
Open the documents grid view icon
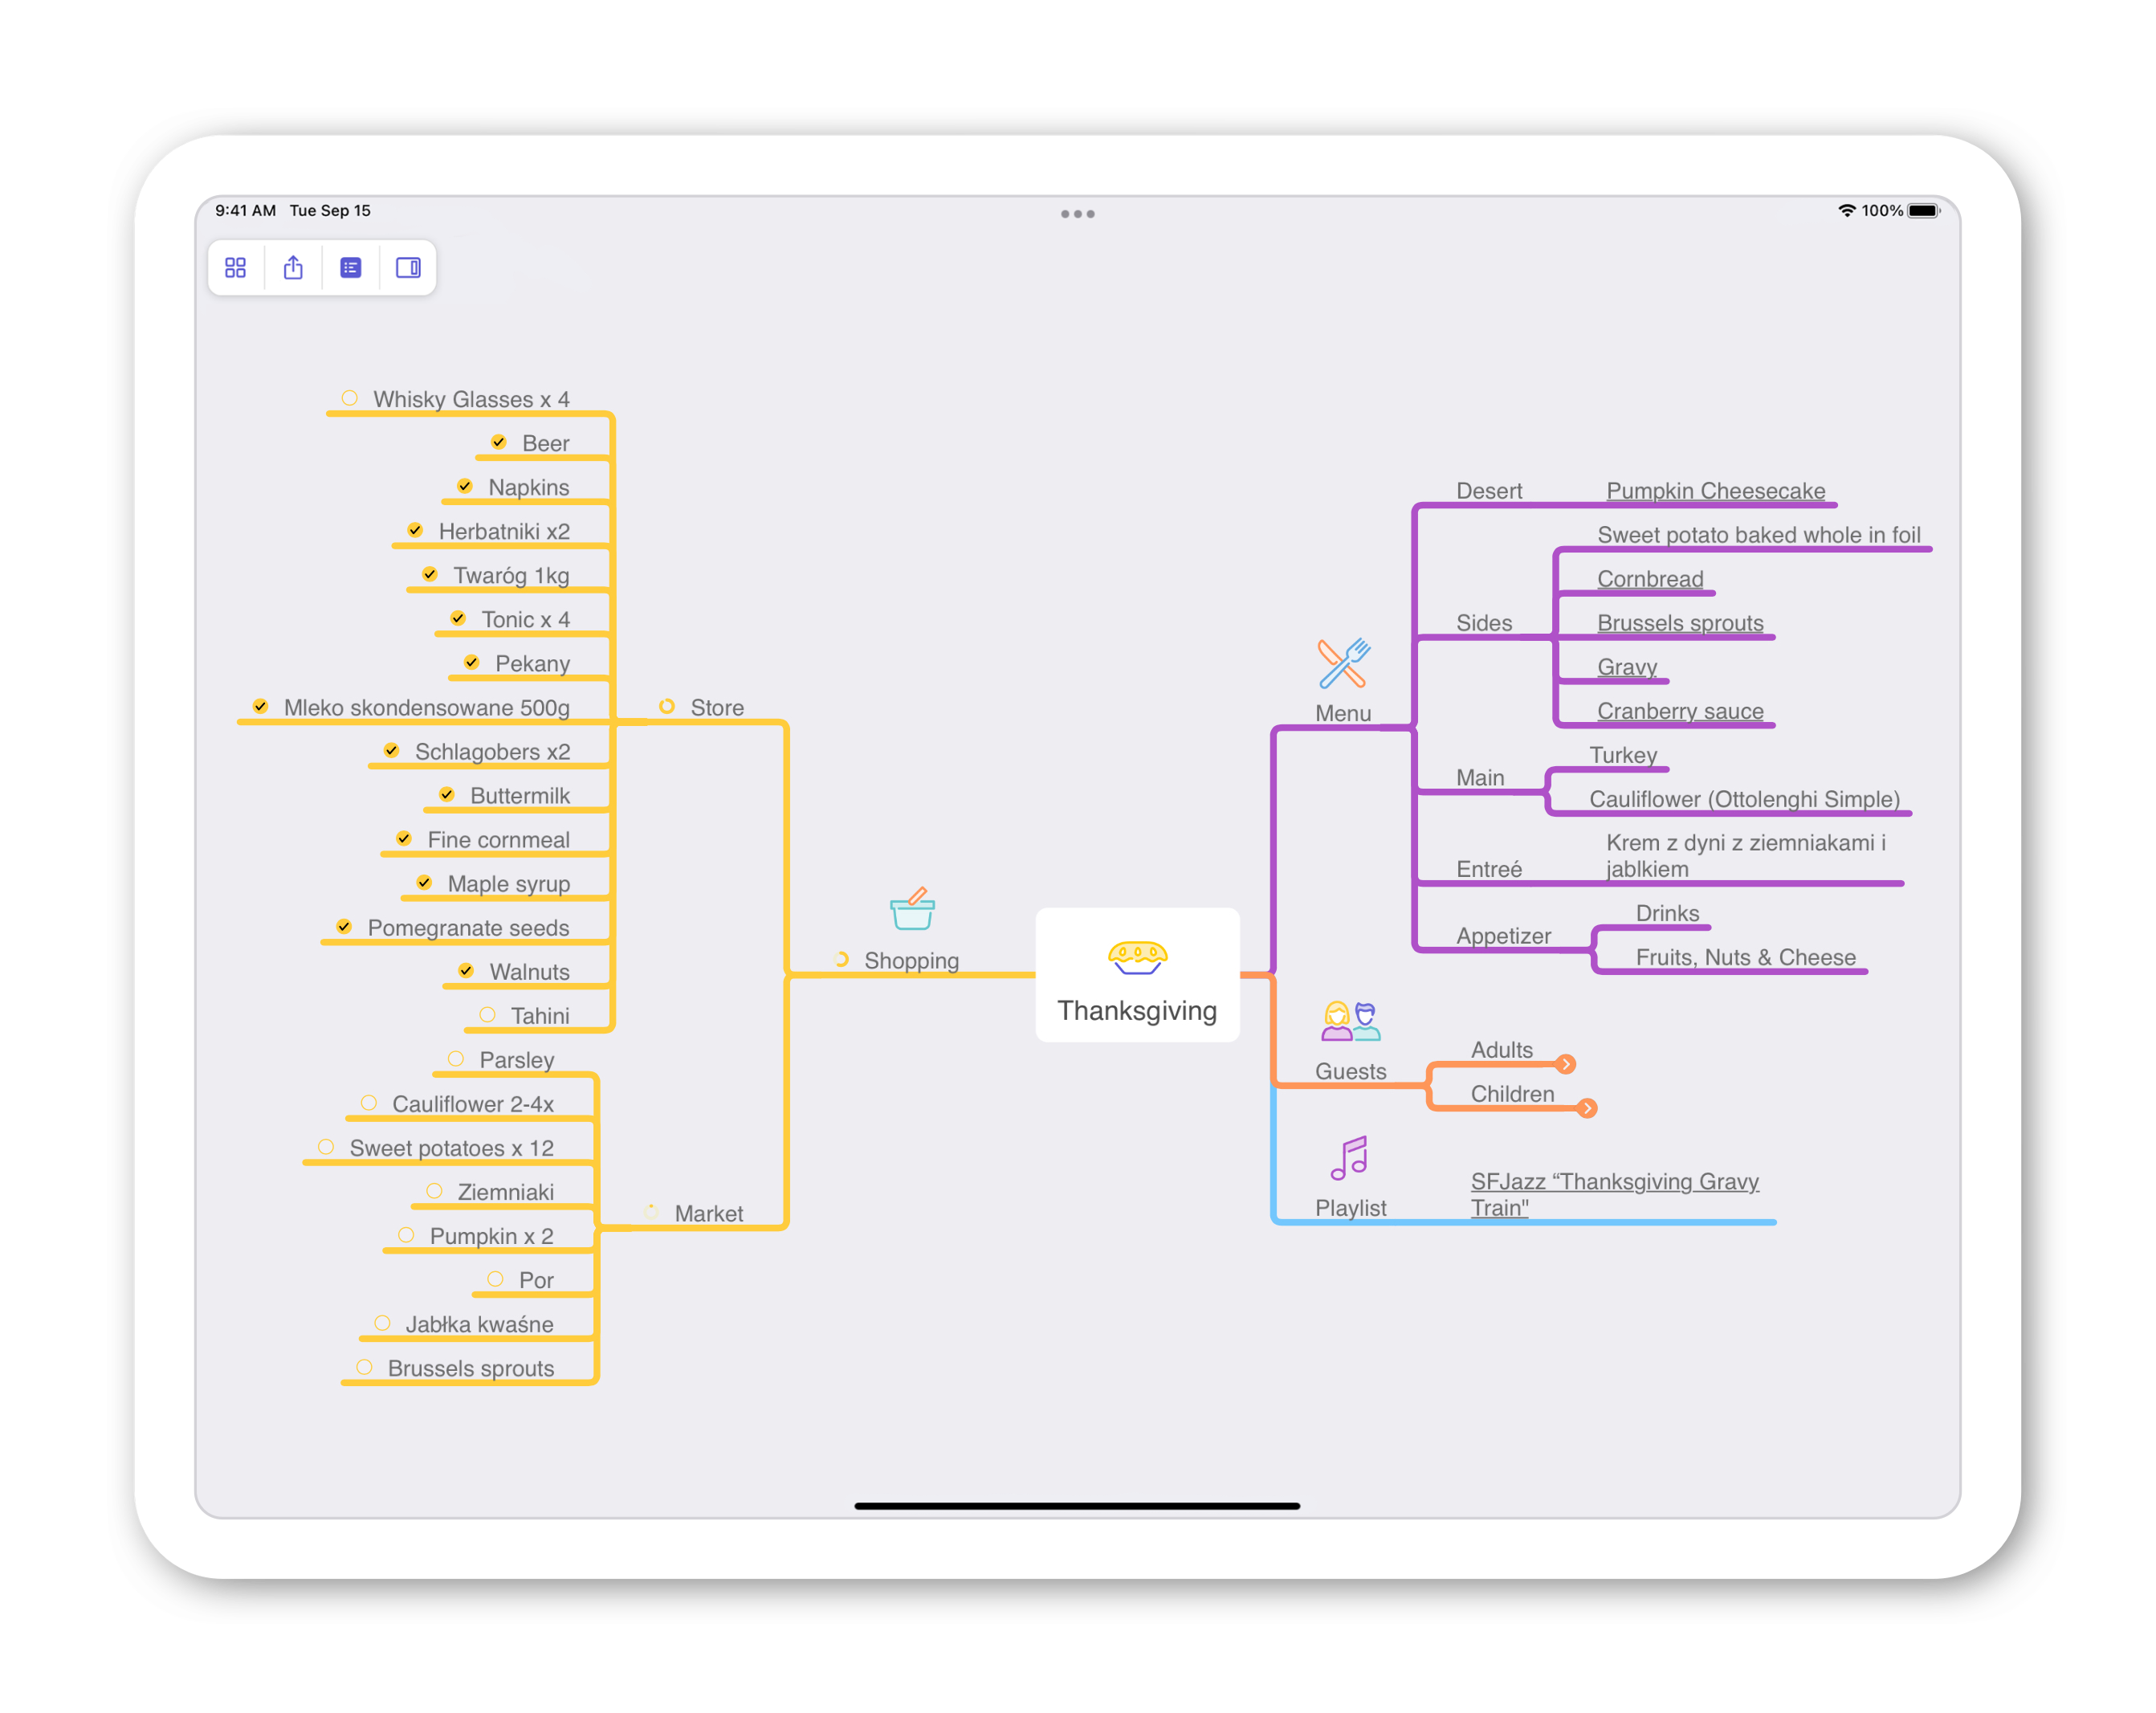tap(235, 268)
